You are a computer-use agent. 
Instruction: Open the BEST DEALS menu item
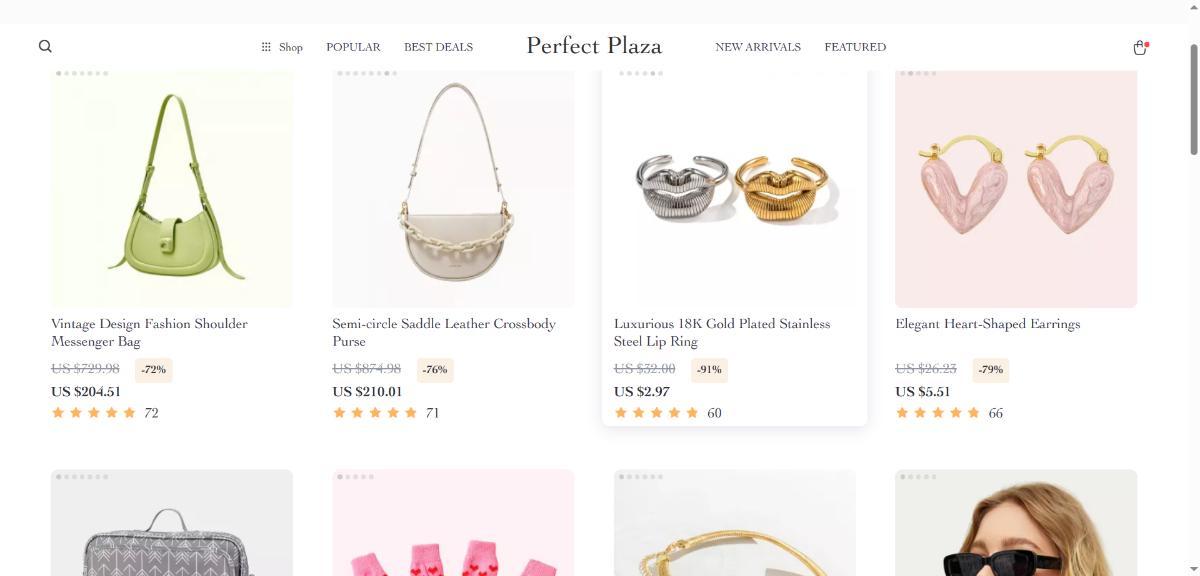[x=438, y=47]
